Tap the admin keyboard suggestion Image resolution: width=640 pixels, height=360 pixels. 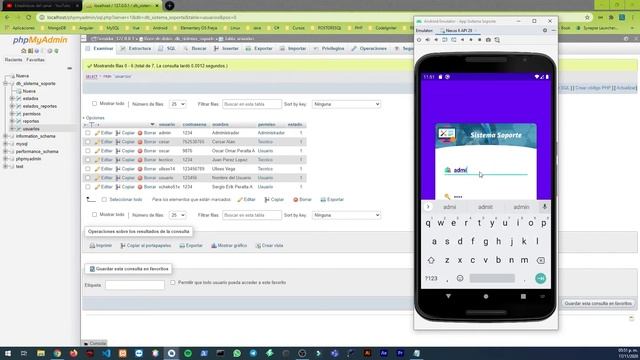coord(521,207)
